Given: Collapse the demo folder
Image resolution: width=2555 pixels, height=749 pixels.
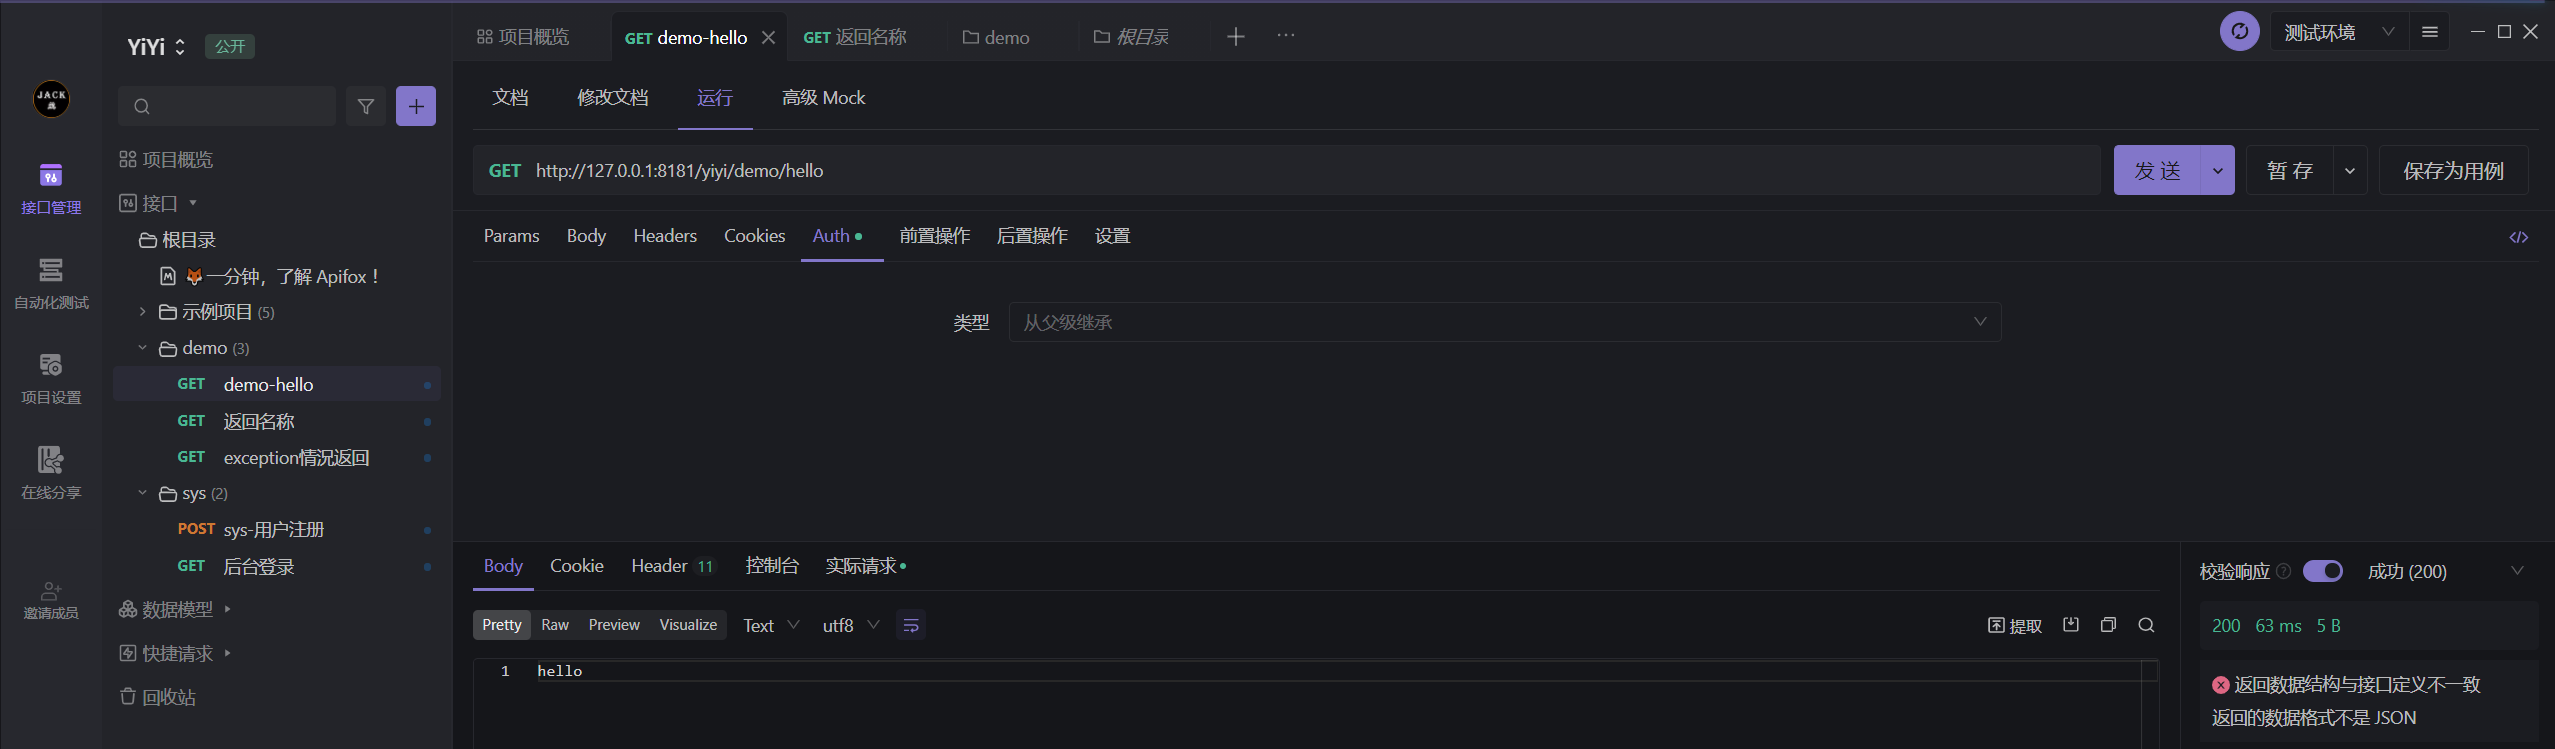Looking at the screenshot, I should pyautogui.click(x=142, y=348).
